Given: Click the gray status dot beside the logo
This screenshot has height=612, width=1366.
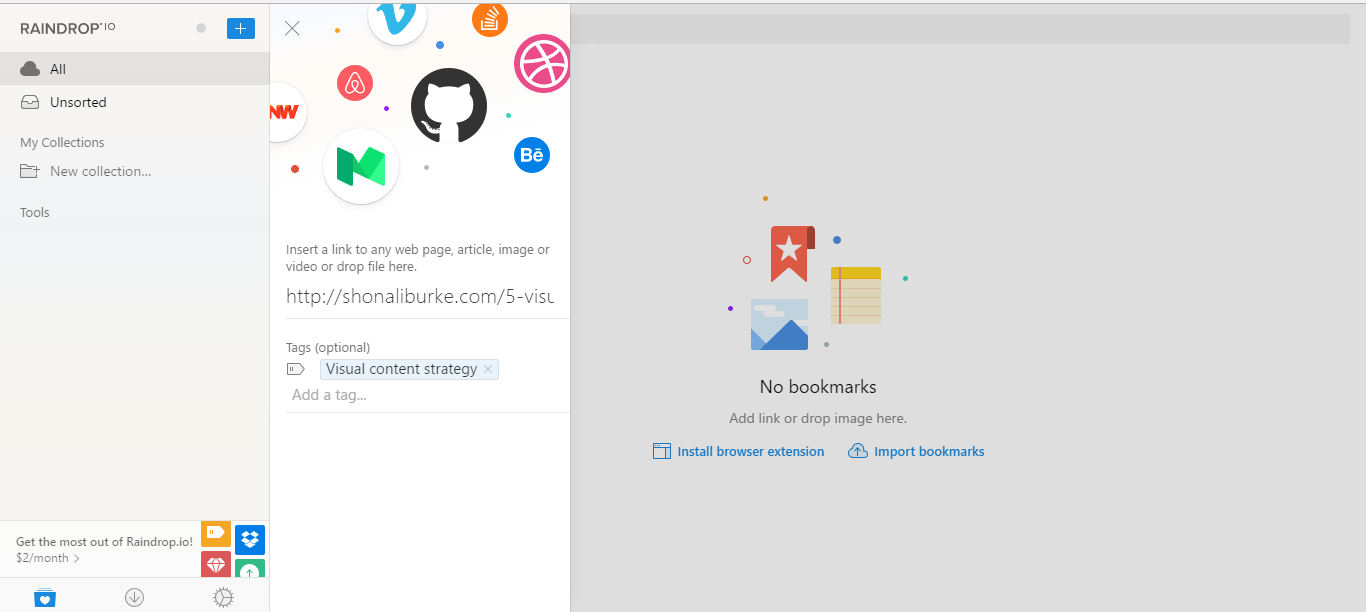Looking at the screenshot, I should coord(201,28).
